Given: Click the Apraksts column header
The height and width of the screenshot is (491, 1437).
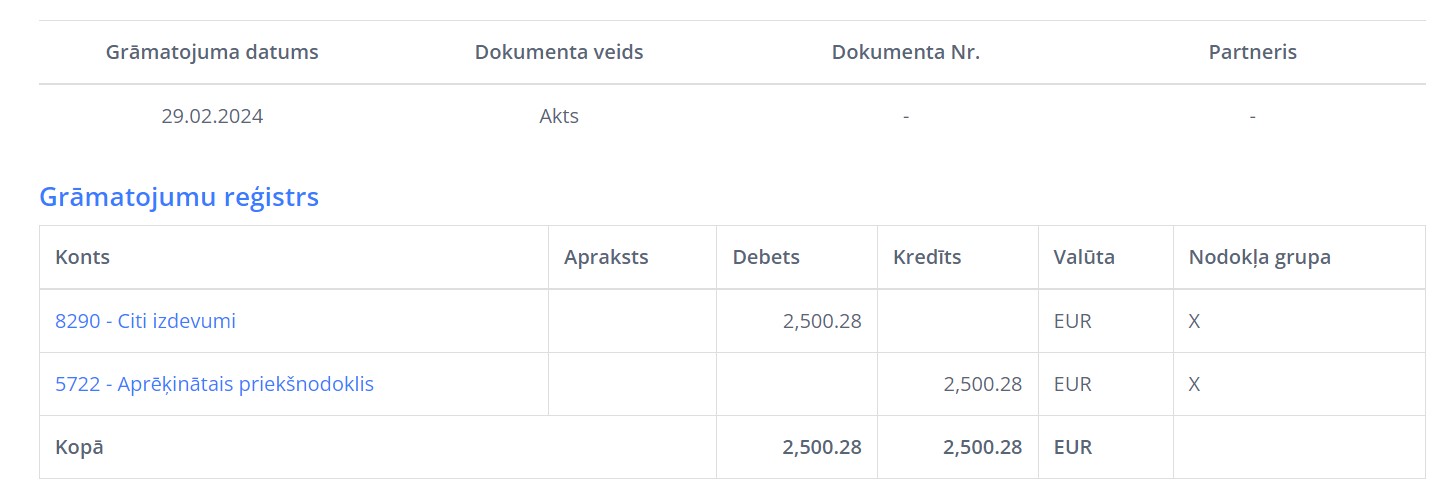Looking at the screenshot, I should click(x=606, y=257).
